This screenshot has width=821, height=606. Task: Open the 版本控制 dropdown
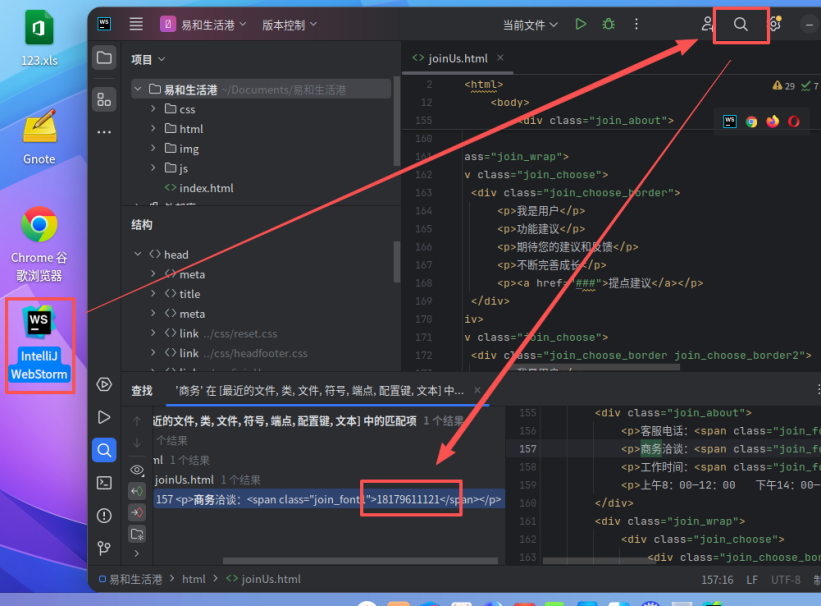290,25
